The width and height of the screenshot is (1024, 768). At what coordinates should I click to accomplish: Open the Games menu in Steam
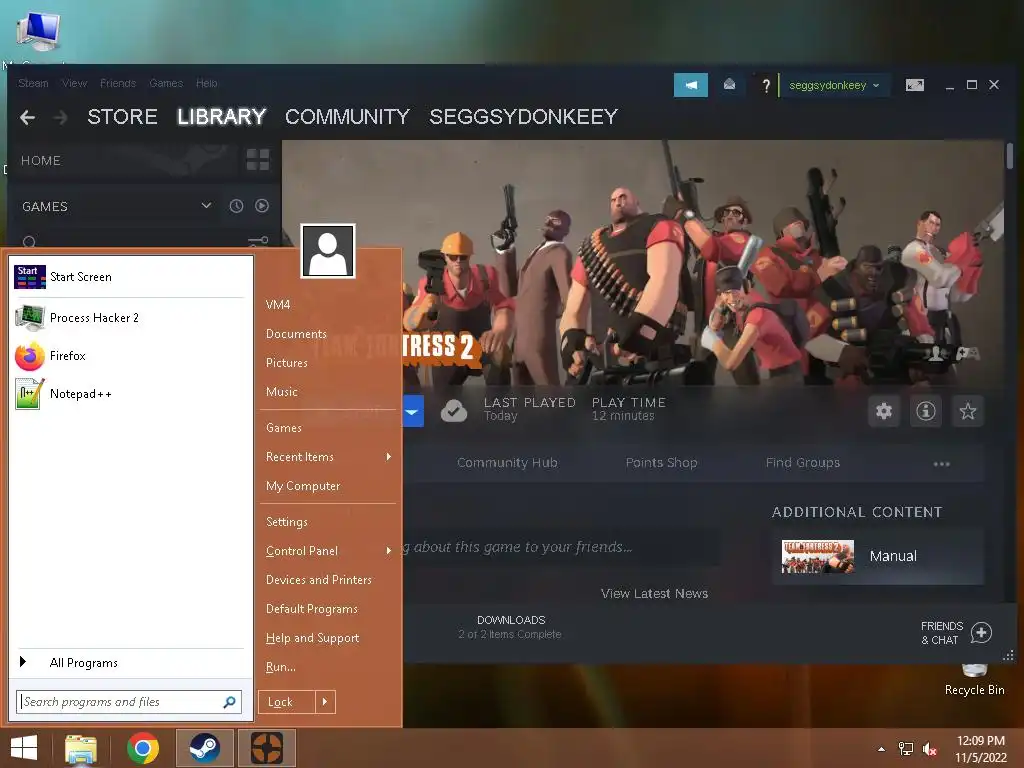point(166,83)
